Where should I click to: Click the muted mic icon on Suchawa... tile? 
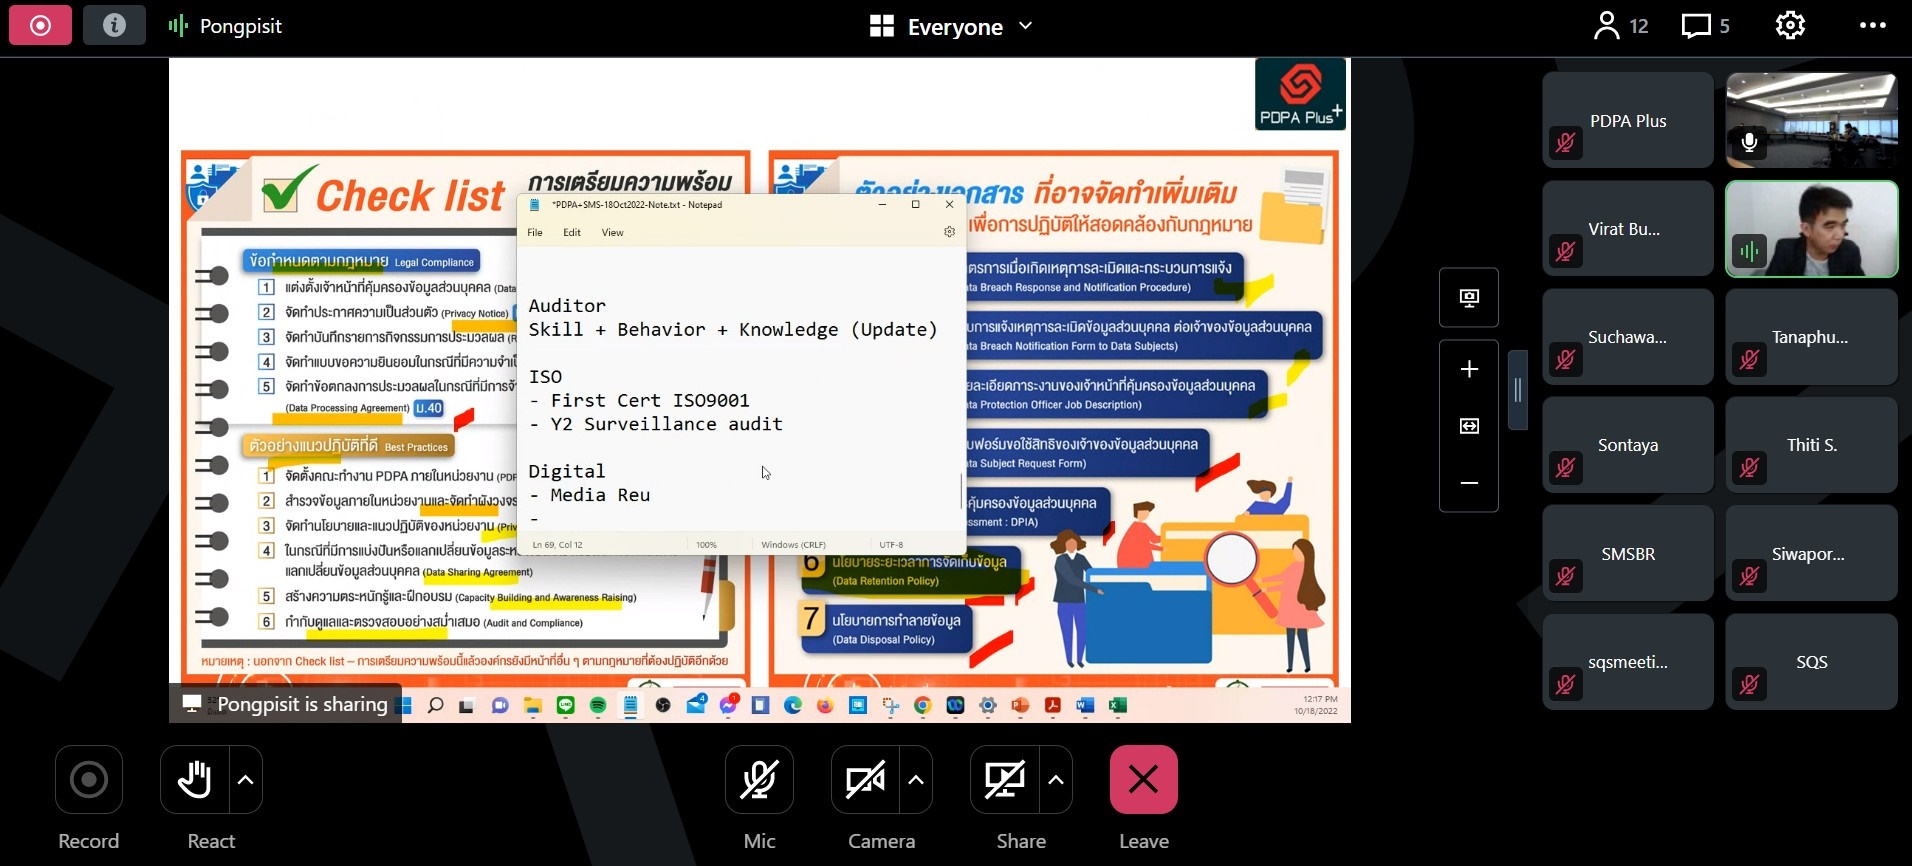coord(1566,359)
